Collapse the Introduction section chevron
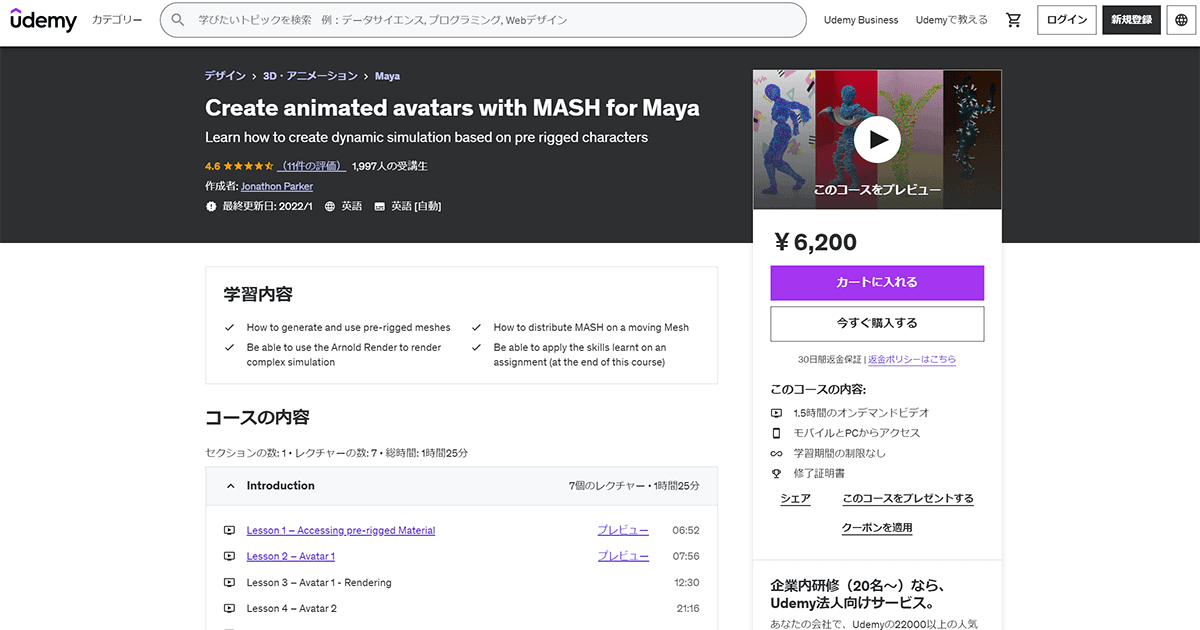The height and width of the screenshot is (630, 1200). click(231, 486)
